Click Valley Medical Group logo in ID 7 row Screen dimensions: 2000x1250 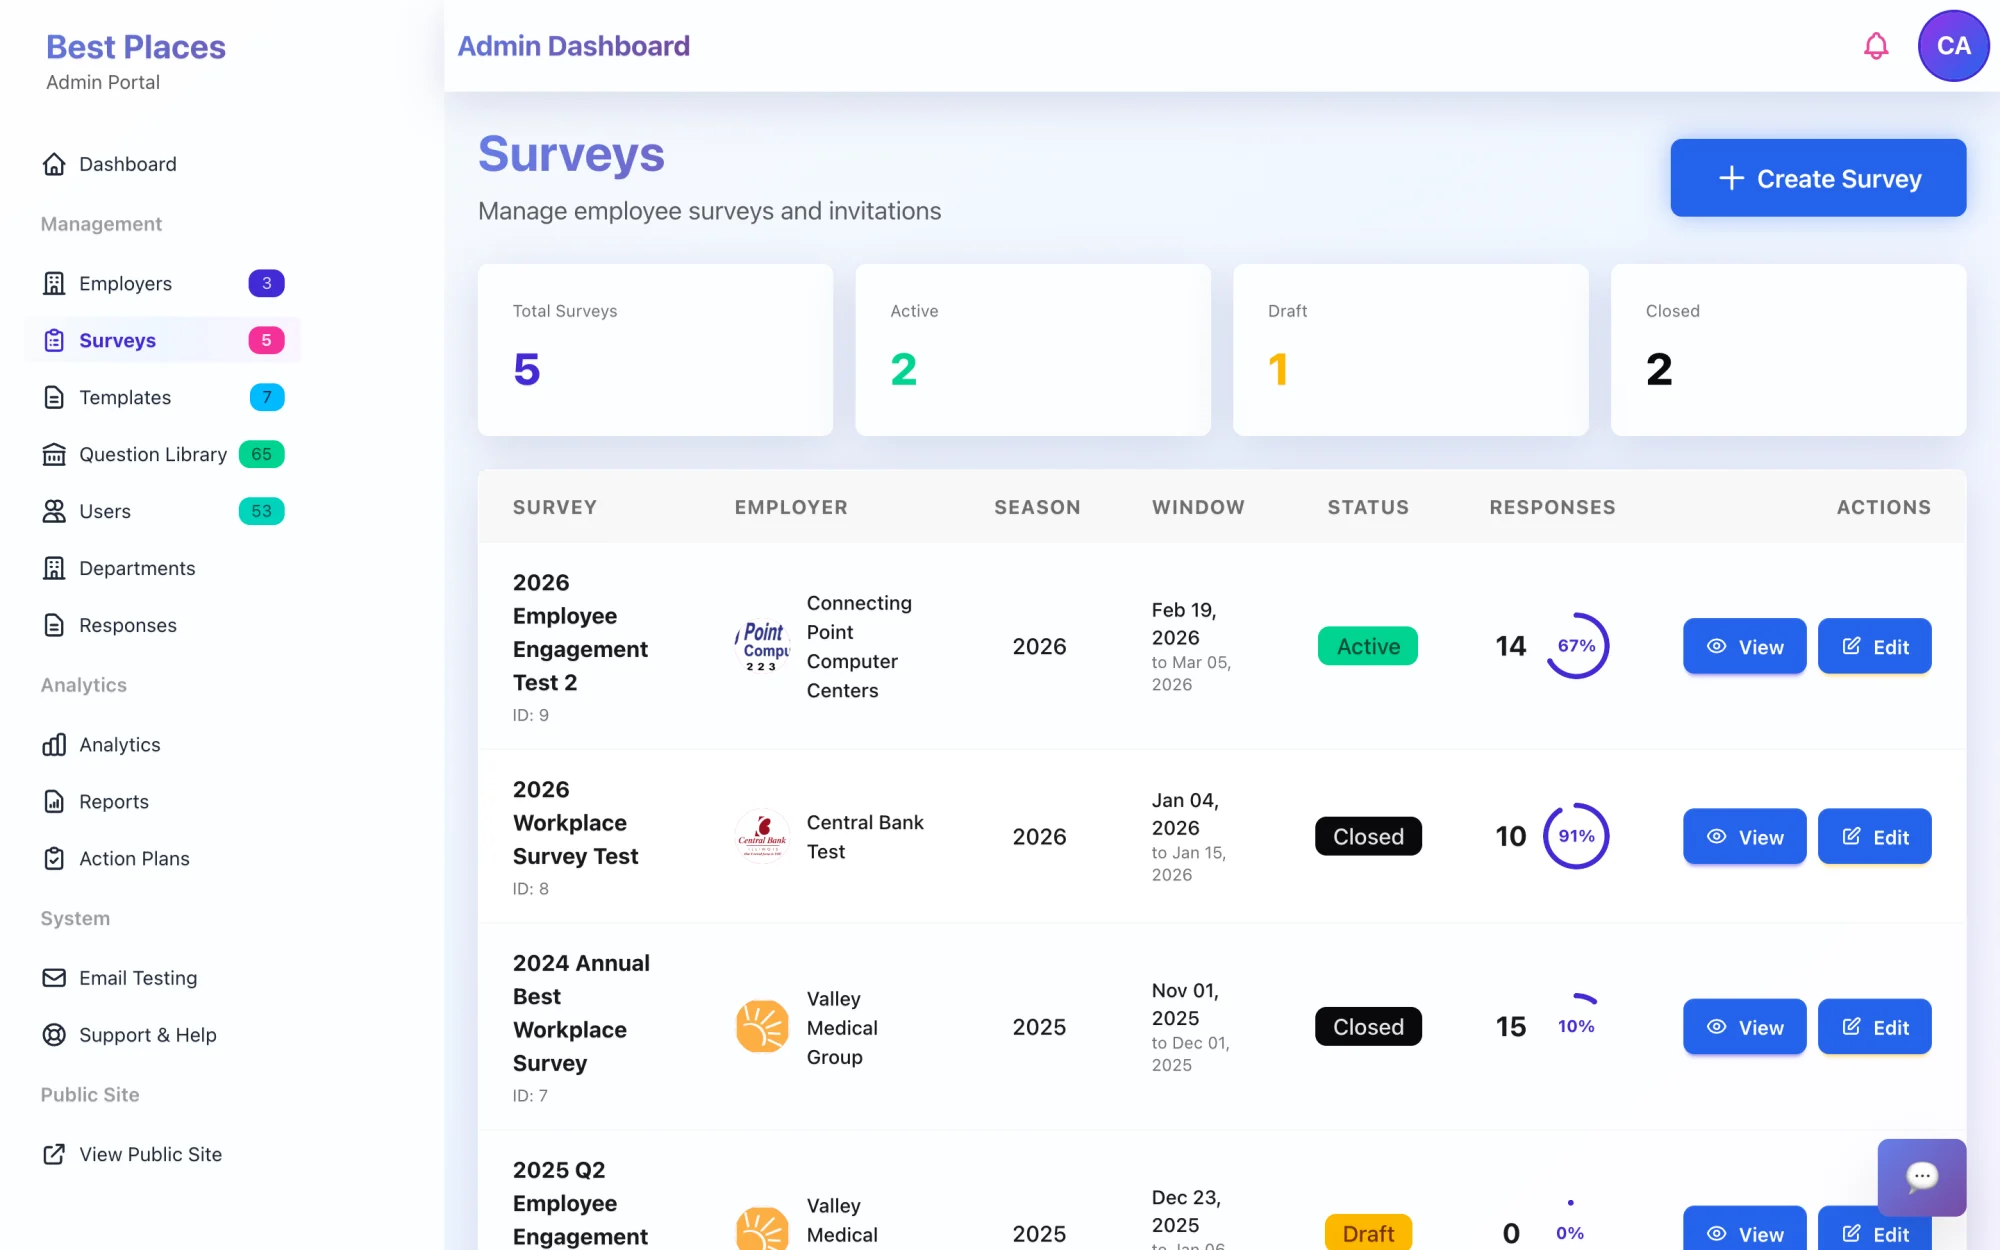click(762, 1027)
